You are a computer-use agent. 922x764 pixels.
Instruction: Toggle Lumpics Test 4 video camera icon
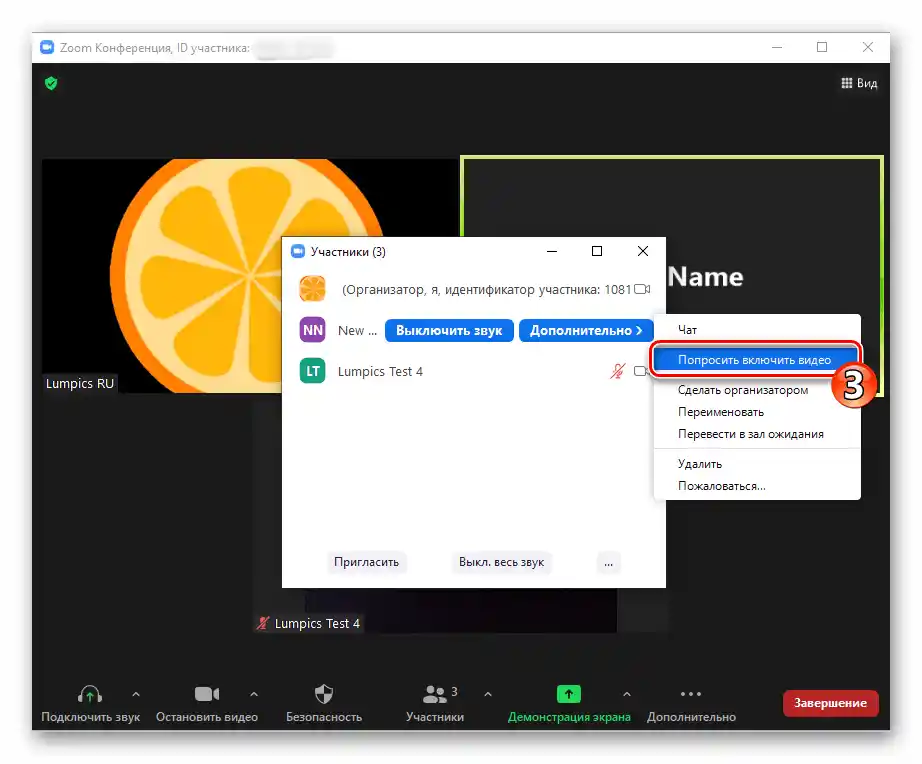pyautogui.click(x=640, y=371)
